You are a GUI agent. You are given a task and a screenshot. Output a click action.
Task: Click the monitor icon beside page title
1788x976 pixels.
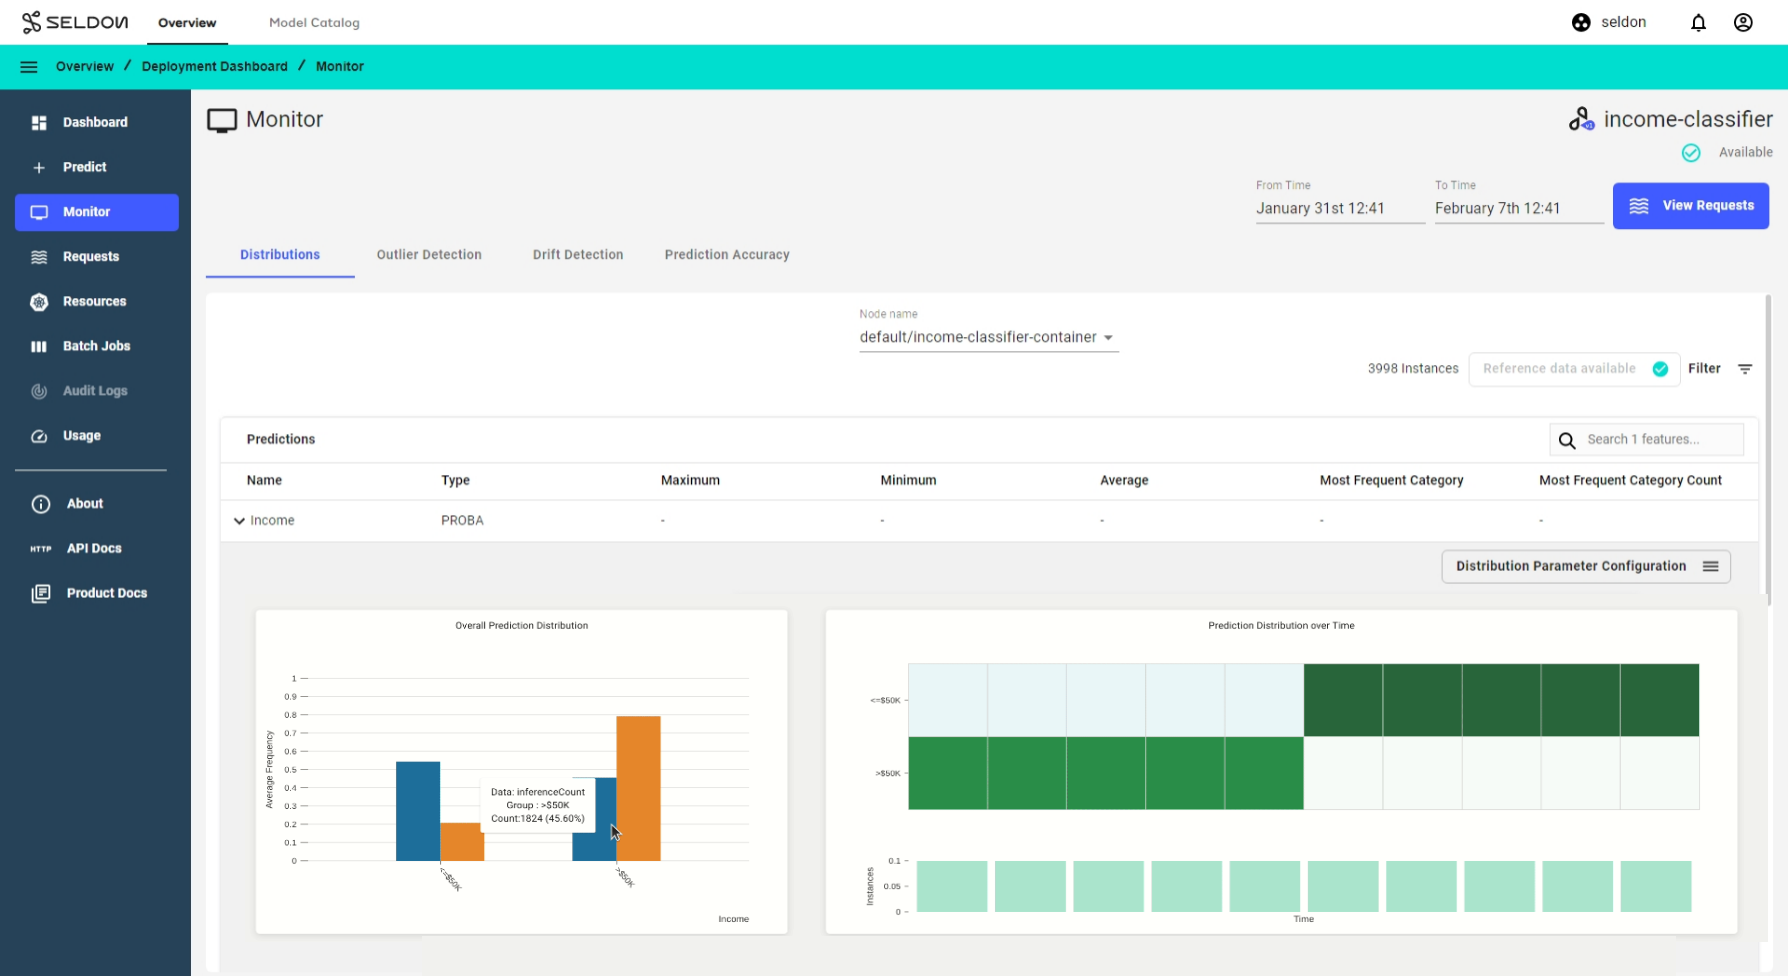(x=222, y=121)
